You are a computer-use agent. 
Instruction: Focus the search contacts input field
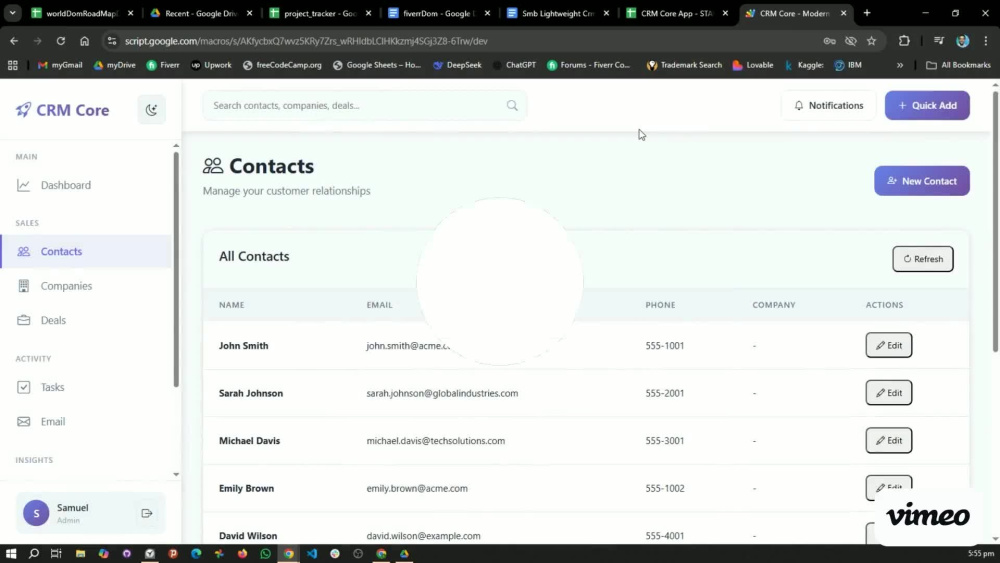click(364, 105)
